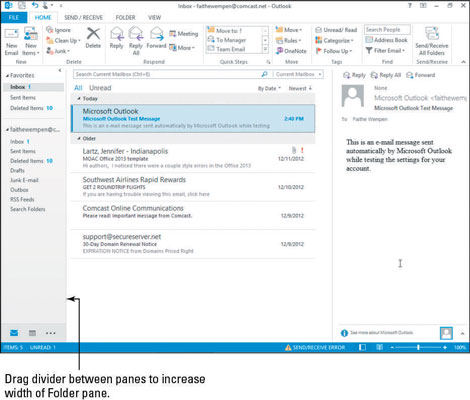
Task: Click the Undo icon in title bar
Action: pyautogui.click(x=35, y=5)
